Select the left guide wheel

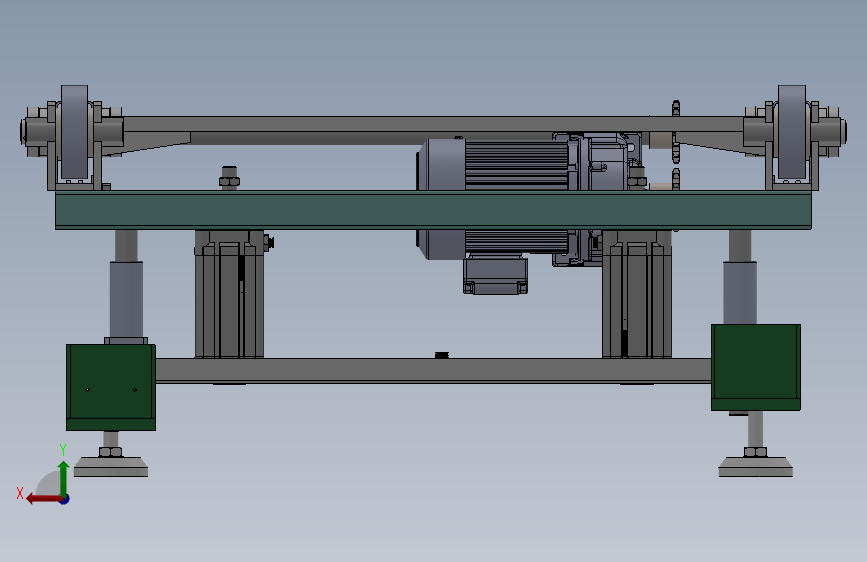pyautogui.click(x=74, y=132)
